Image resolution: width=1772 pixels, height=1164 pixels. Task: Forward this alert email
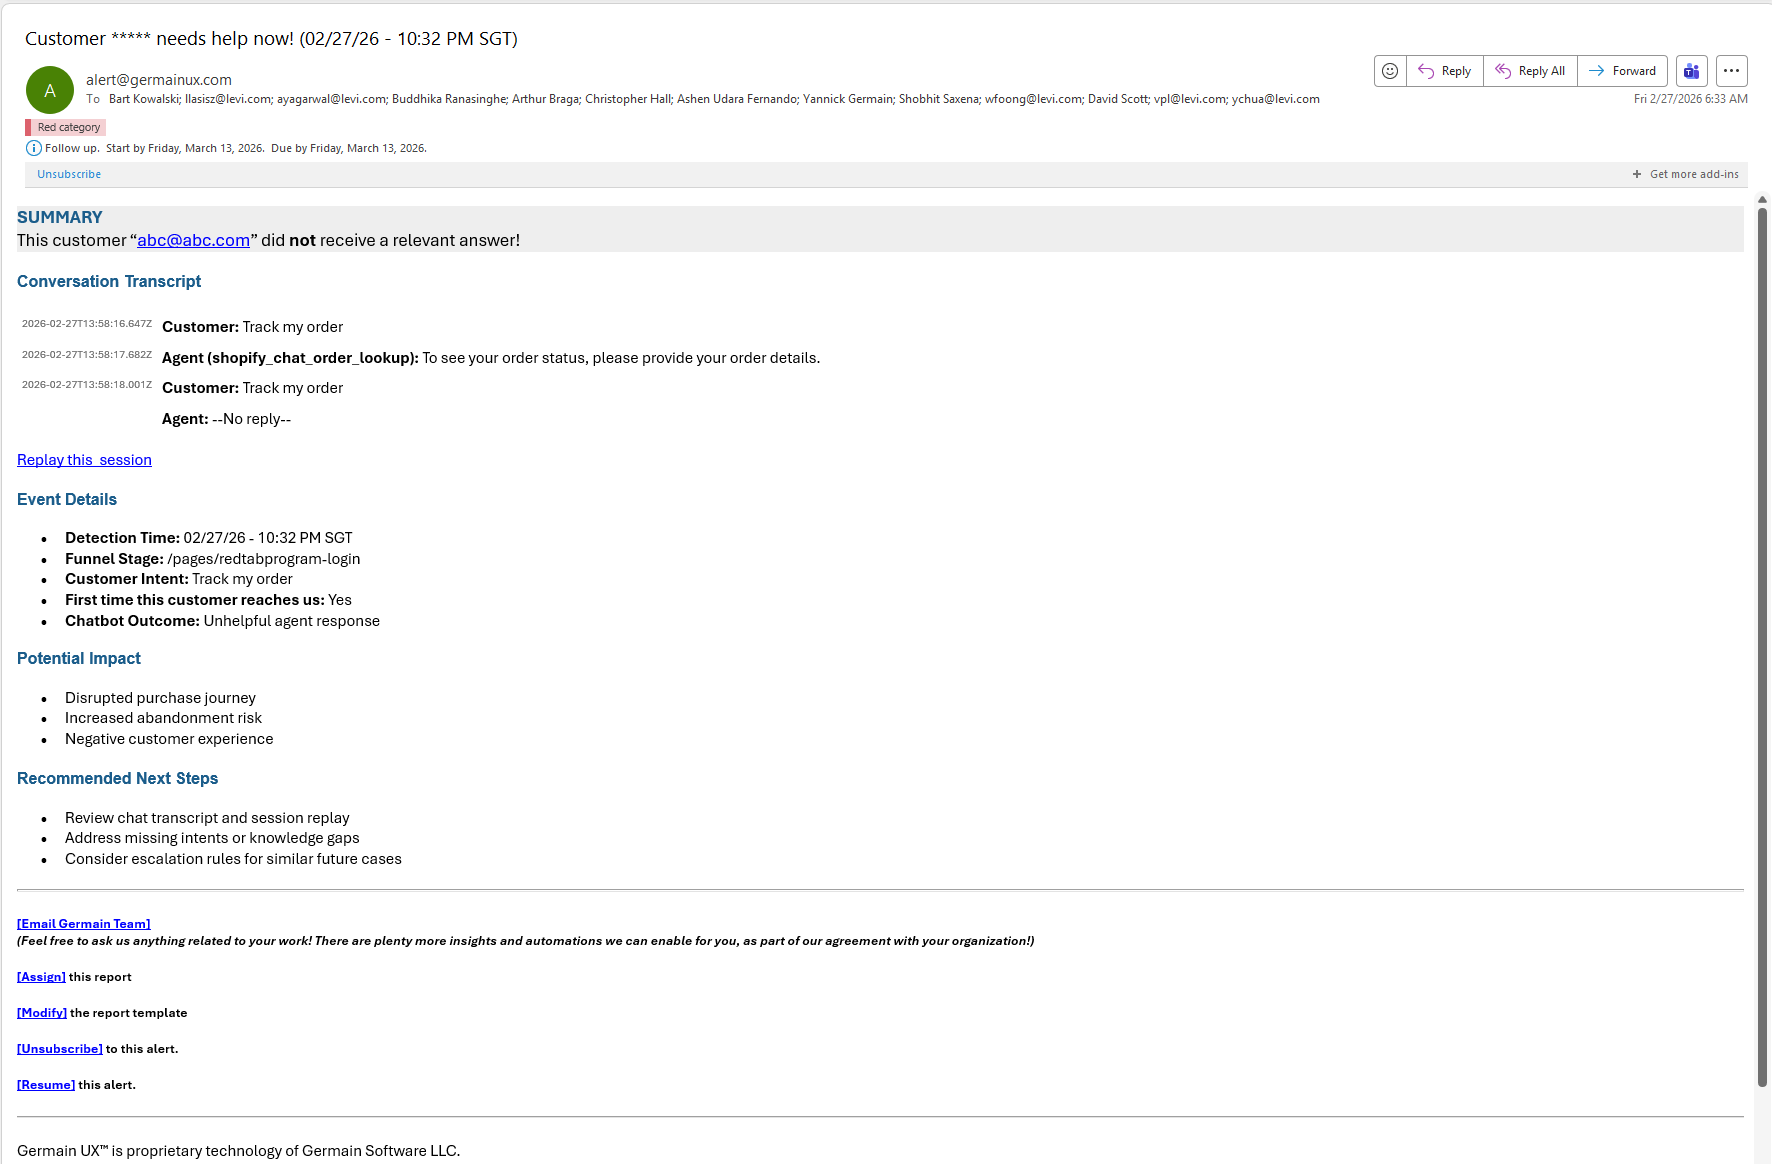pyautogui.click(x=1622, y=71)
